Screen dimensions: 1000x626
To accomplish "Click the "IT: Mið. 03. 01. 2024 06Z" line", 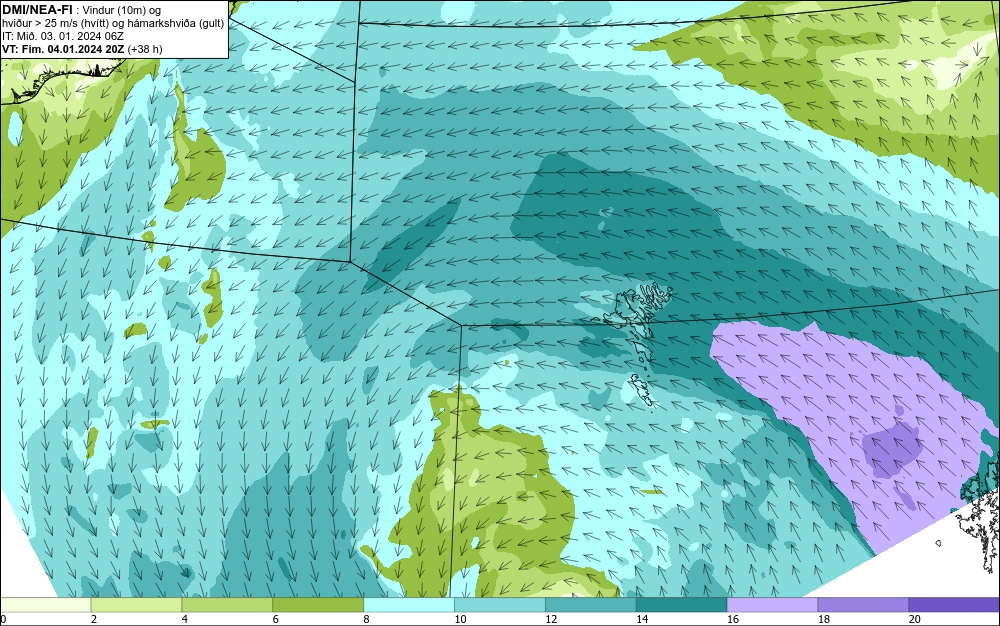I will click(62, 36).
